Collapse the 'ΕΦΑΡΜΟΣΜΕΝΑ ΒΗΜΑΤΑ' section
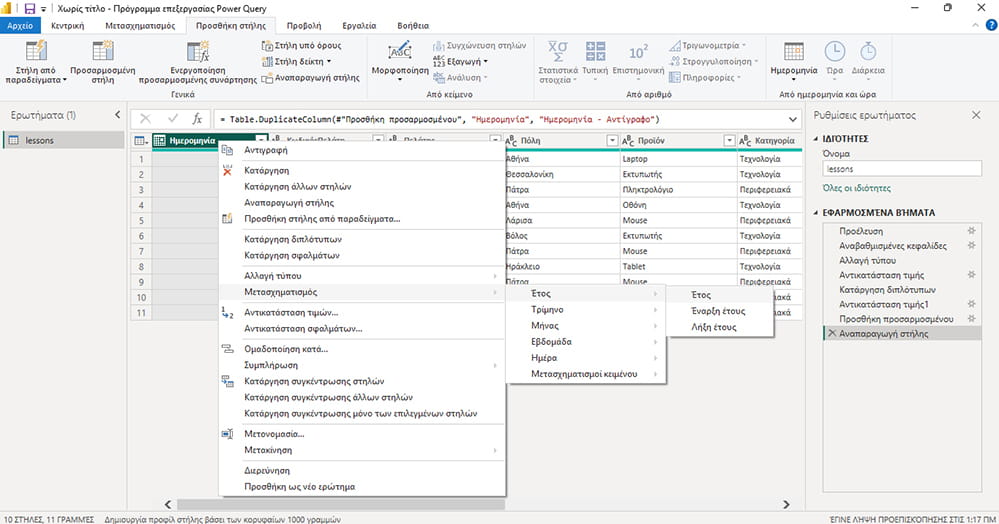This screenshot has height=524, width=999. click(816, 212)
